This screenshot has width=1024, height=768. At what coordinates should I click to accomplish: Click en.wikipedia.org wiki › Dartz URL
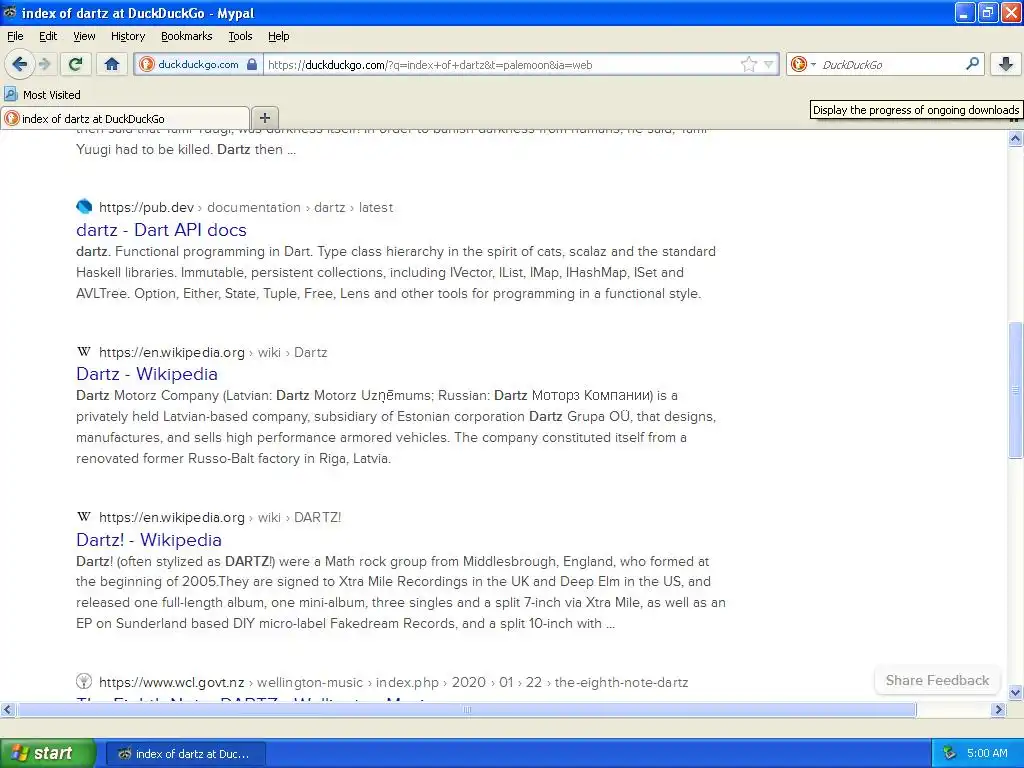(213, 353)
